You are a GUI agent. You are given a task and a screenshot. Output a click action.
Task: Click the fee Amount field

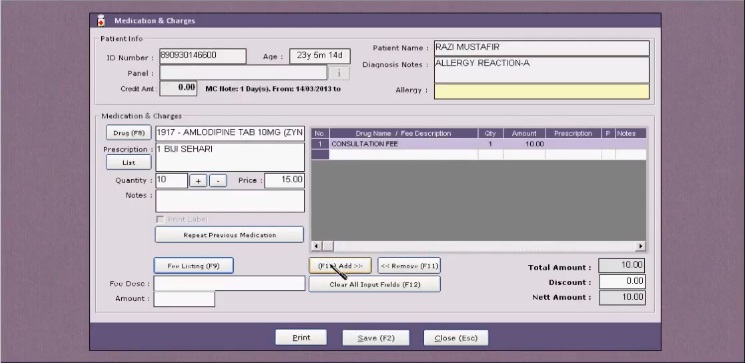[x=184, y=299]
